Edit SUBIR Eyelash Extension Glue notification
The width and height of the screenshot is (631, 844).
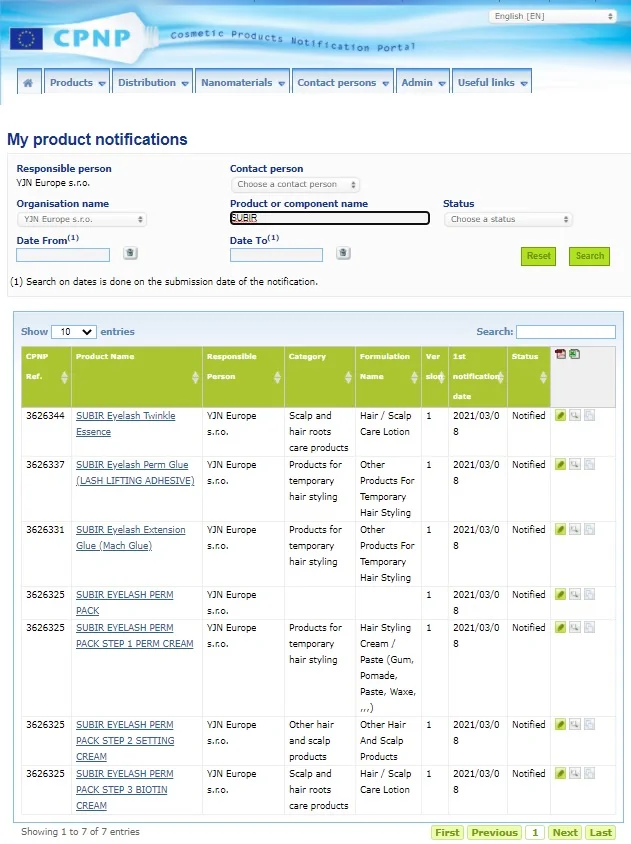560,530
